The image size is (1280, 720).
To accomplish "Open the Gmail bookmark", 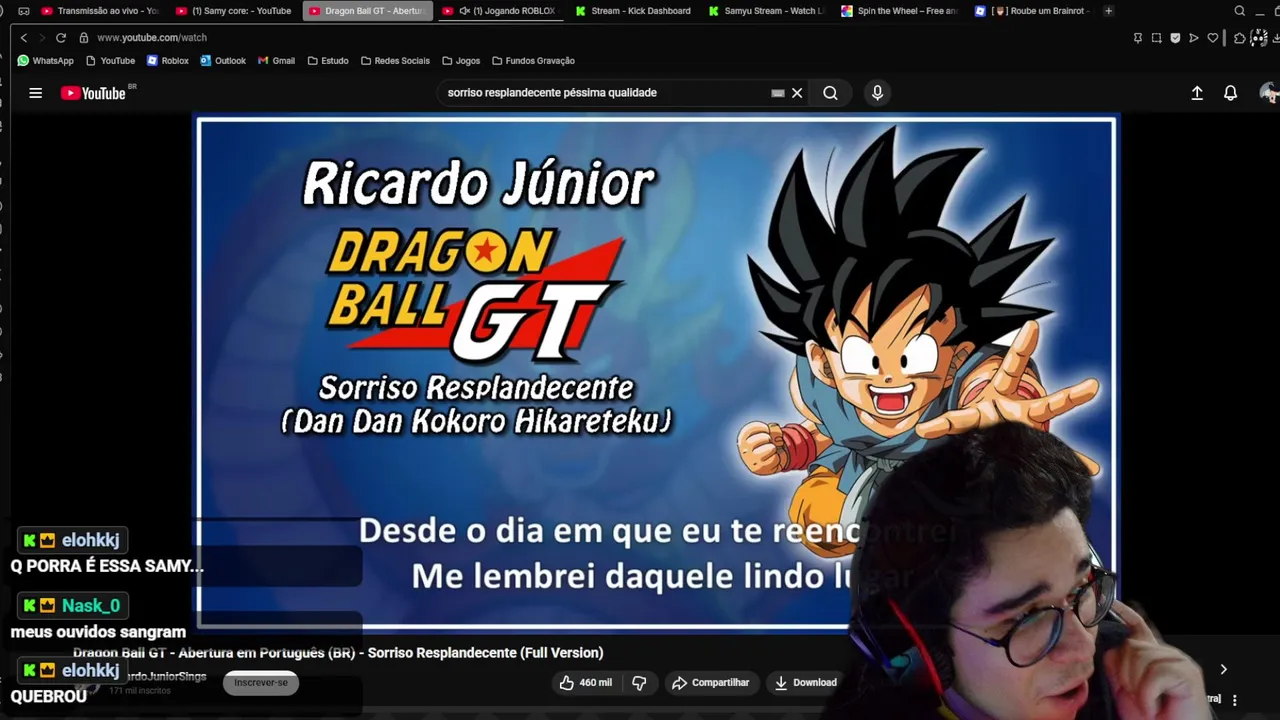I will coord(276,61).
